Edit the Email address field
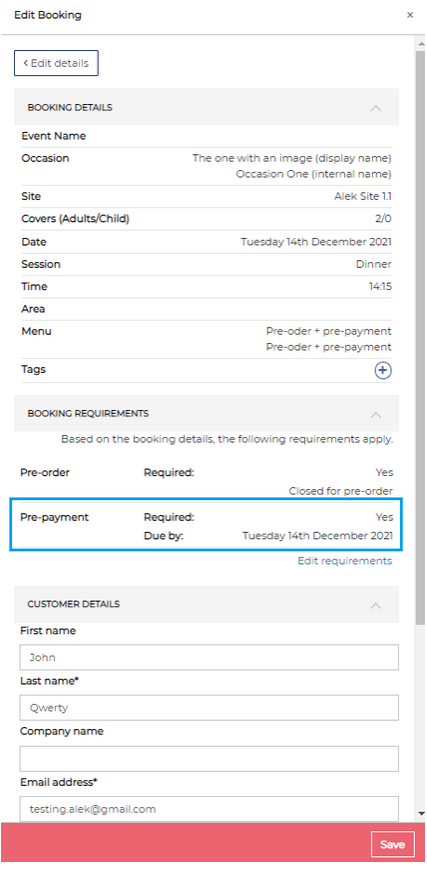Viewport: 427px width, 873px height. click(209, 808)
